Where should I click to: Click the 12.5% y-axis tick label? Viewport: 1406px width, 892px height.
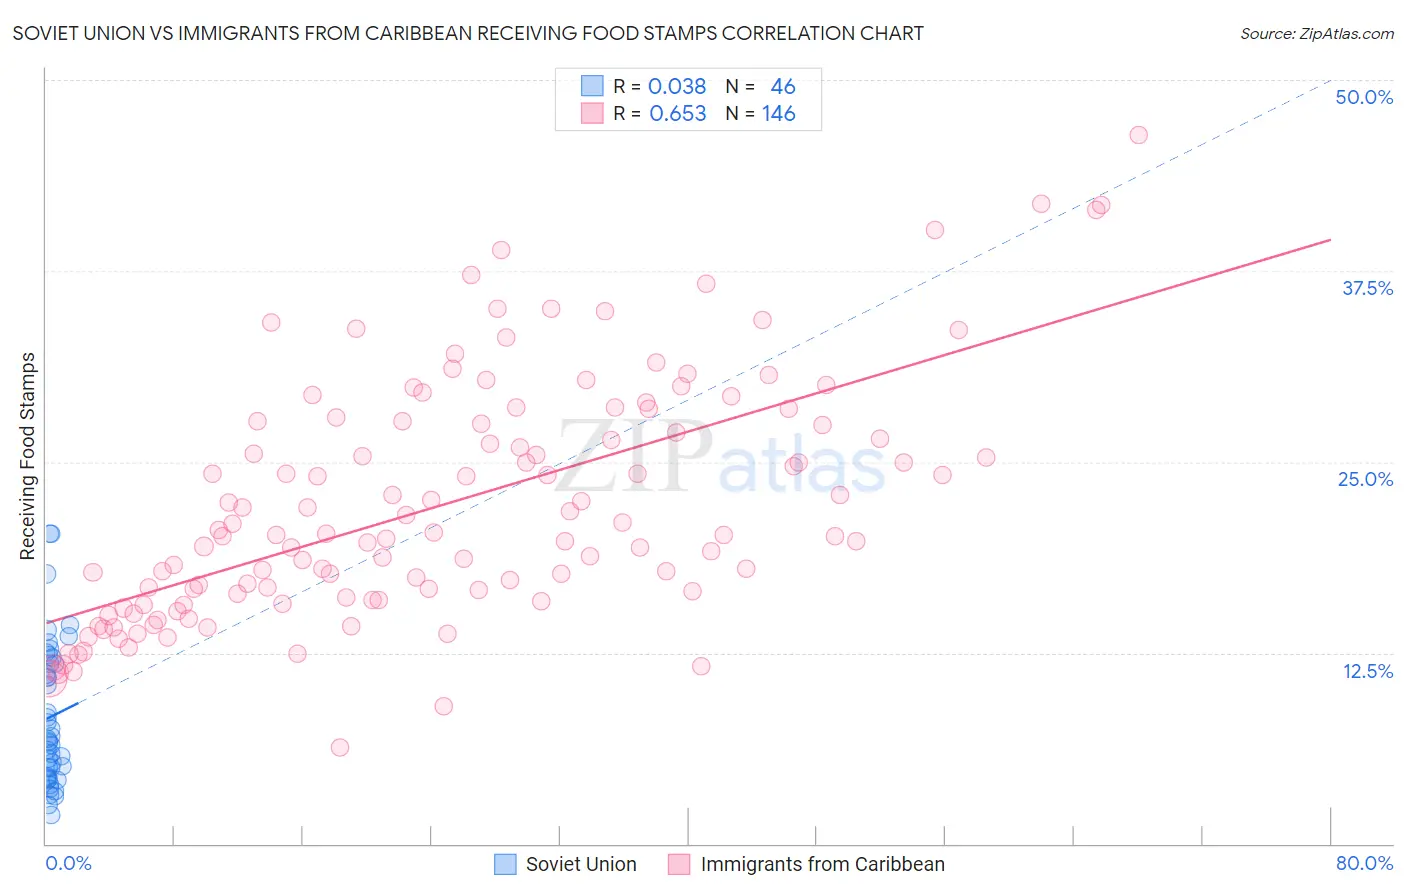pos(1368,671)
